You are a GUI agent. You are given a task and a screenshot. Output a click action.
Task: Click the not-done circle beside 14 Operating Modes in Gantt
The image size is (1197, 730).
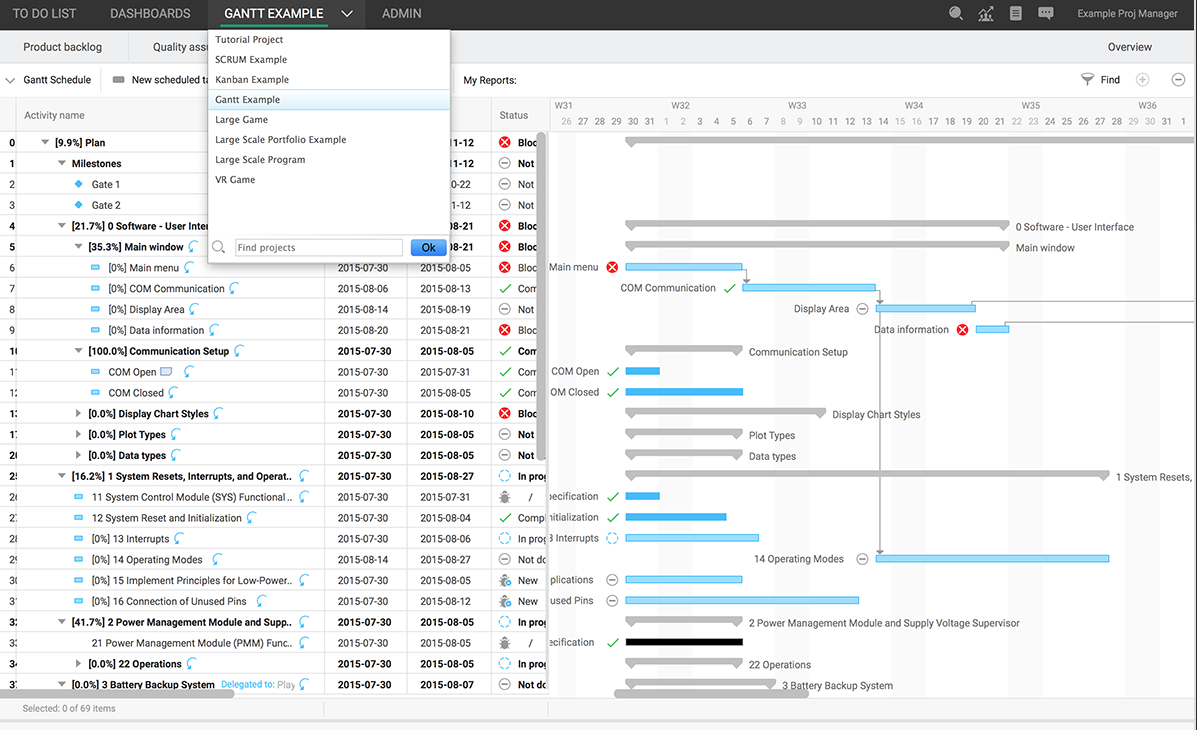pos(862,559)
